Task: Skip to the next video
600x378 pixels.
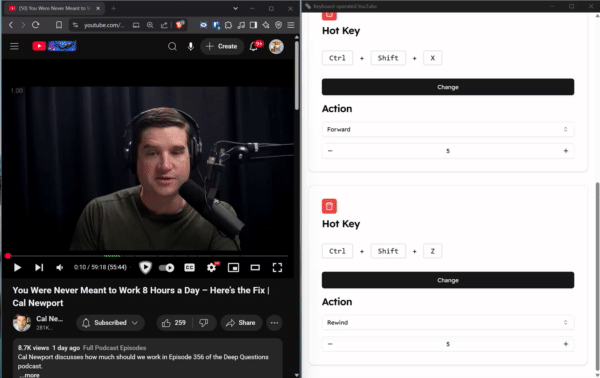Action: pyautogui.click(x=39, y=267)
